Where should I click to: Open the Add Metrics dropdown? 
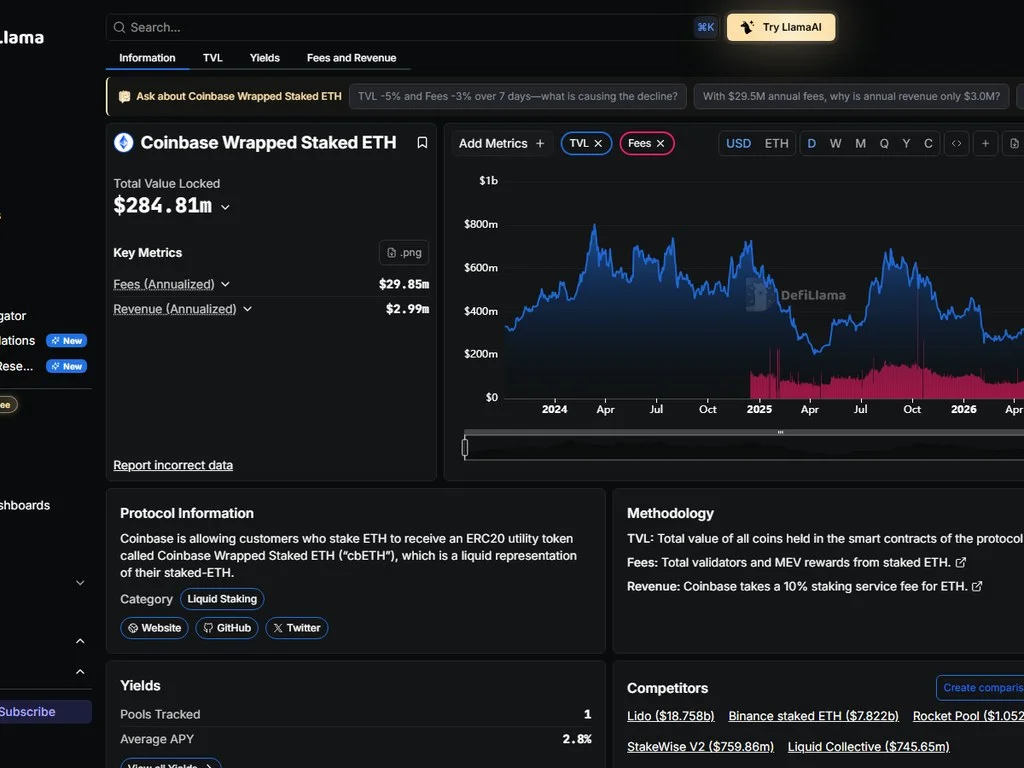point(501,144)
